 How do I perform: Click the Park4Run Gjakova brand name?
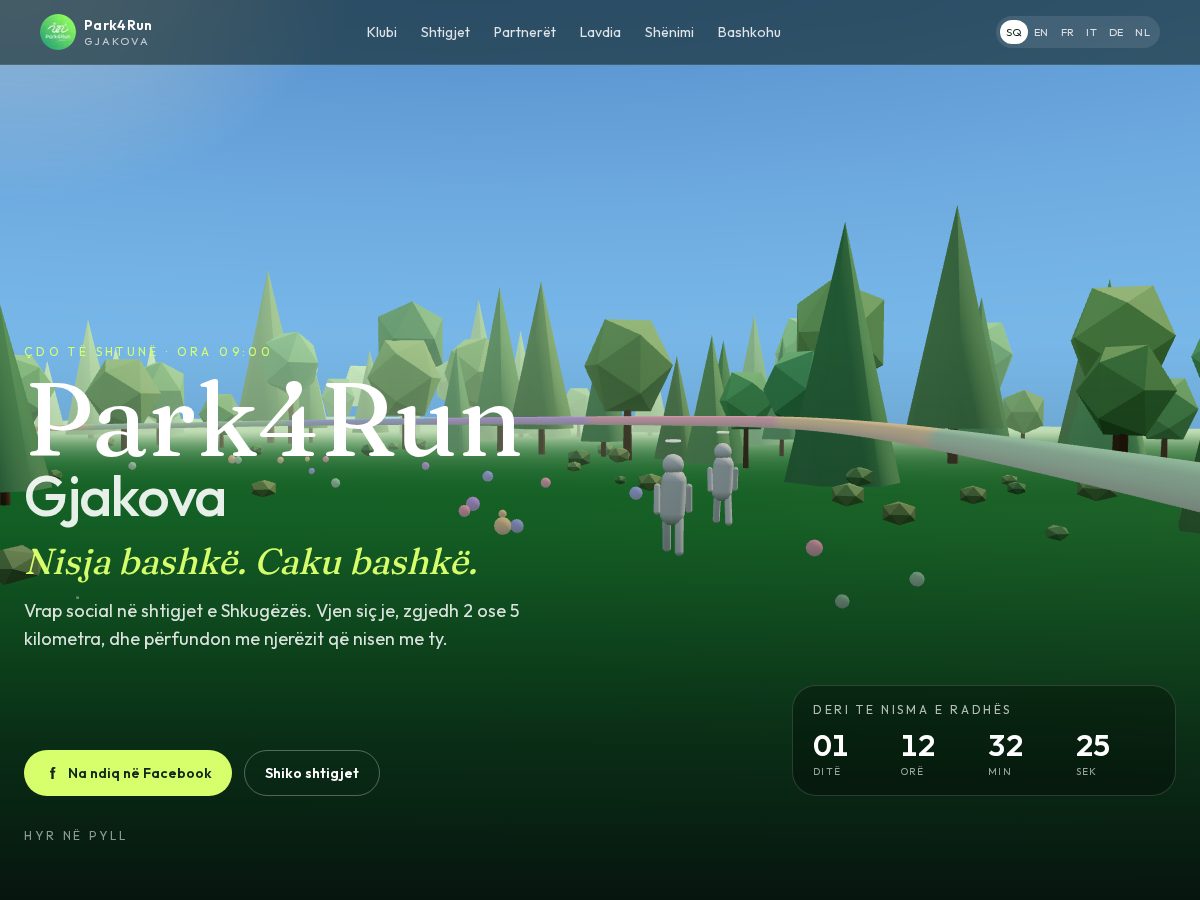point(118,32)
